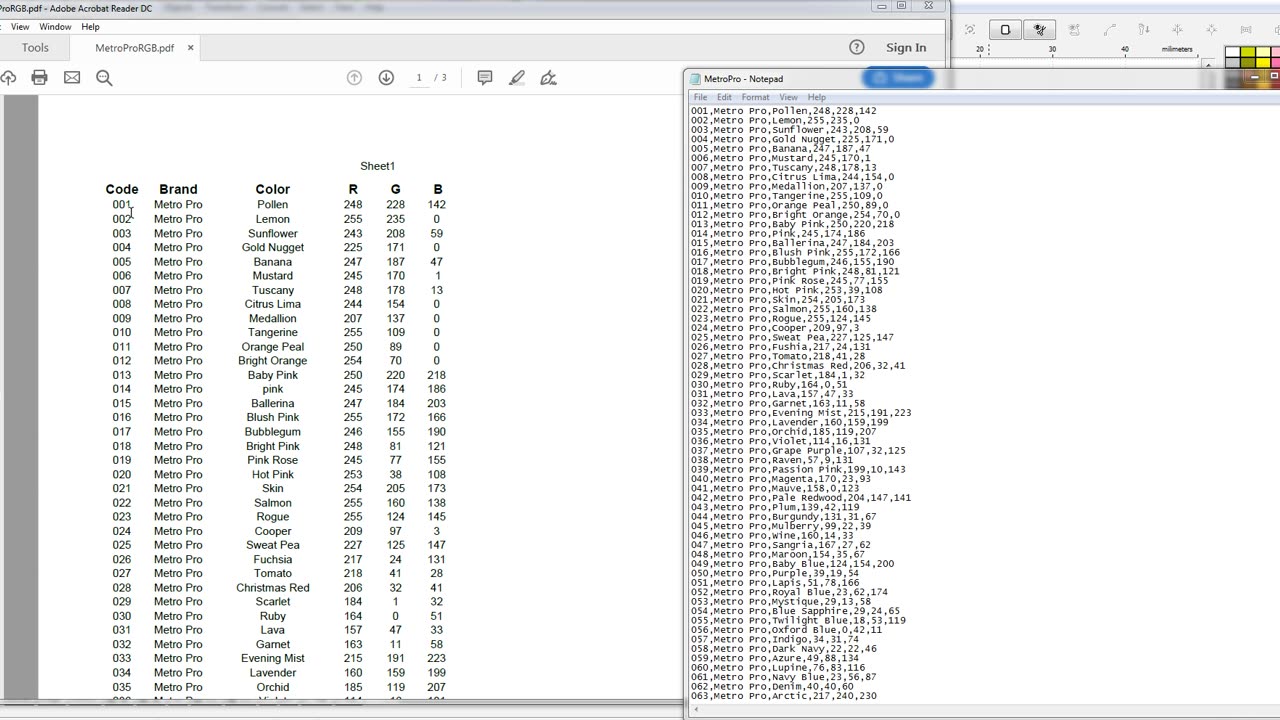Click the upload to cloud icon in Acrobat
The image size is (1280, 720).
point(8,78)
